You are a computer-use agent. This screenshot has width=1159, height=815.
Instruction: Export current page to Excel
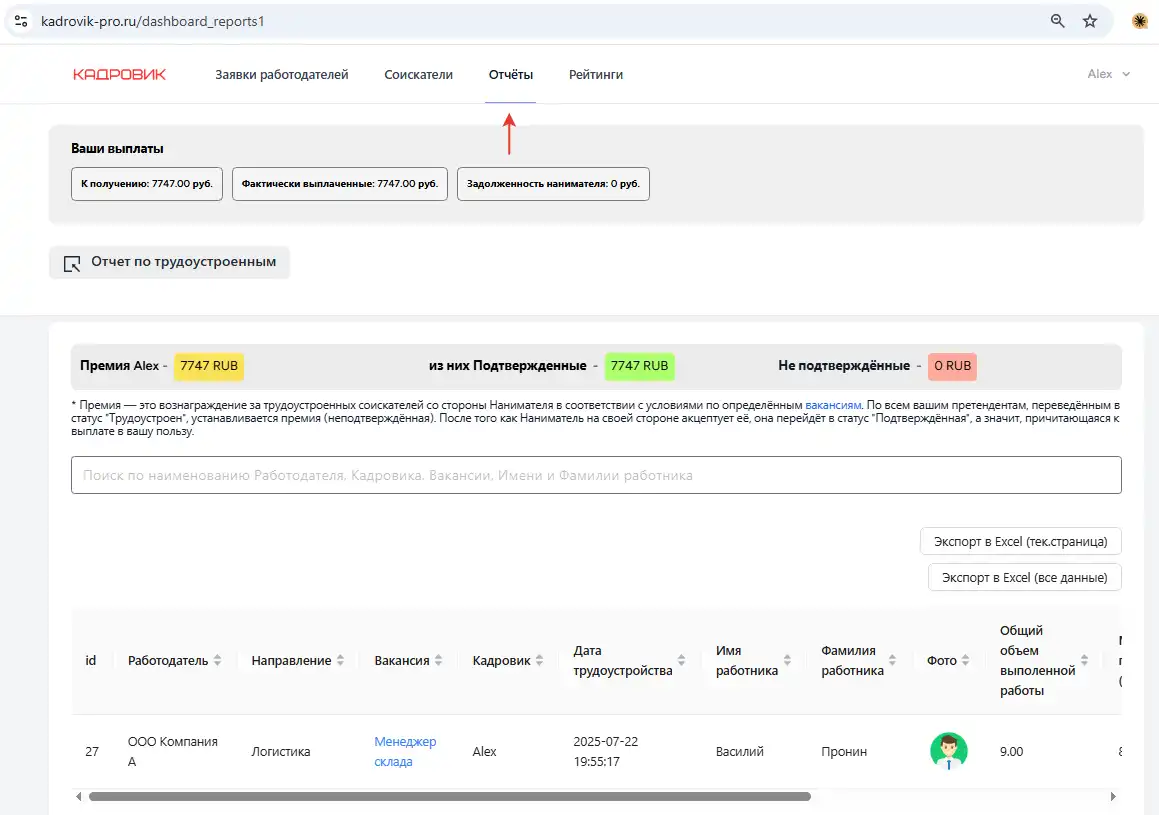coord(1020,541)
